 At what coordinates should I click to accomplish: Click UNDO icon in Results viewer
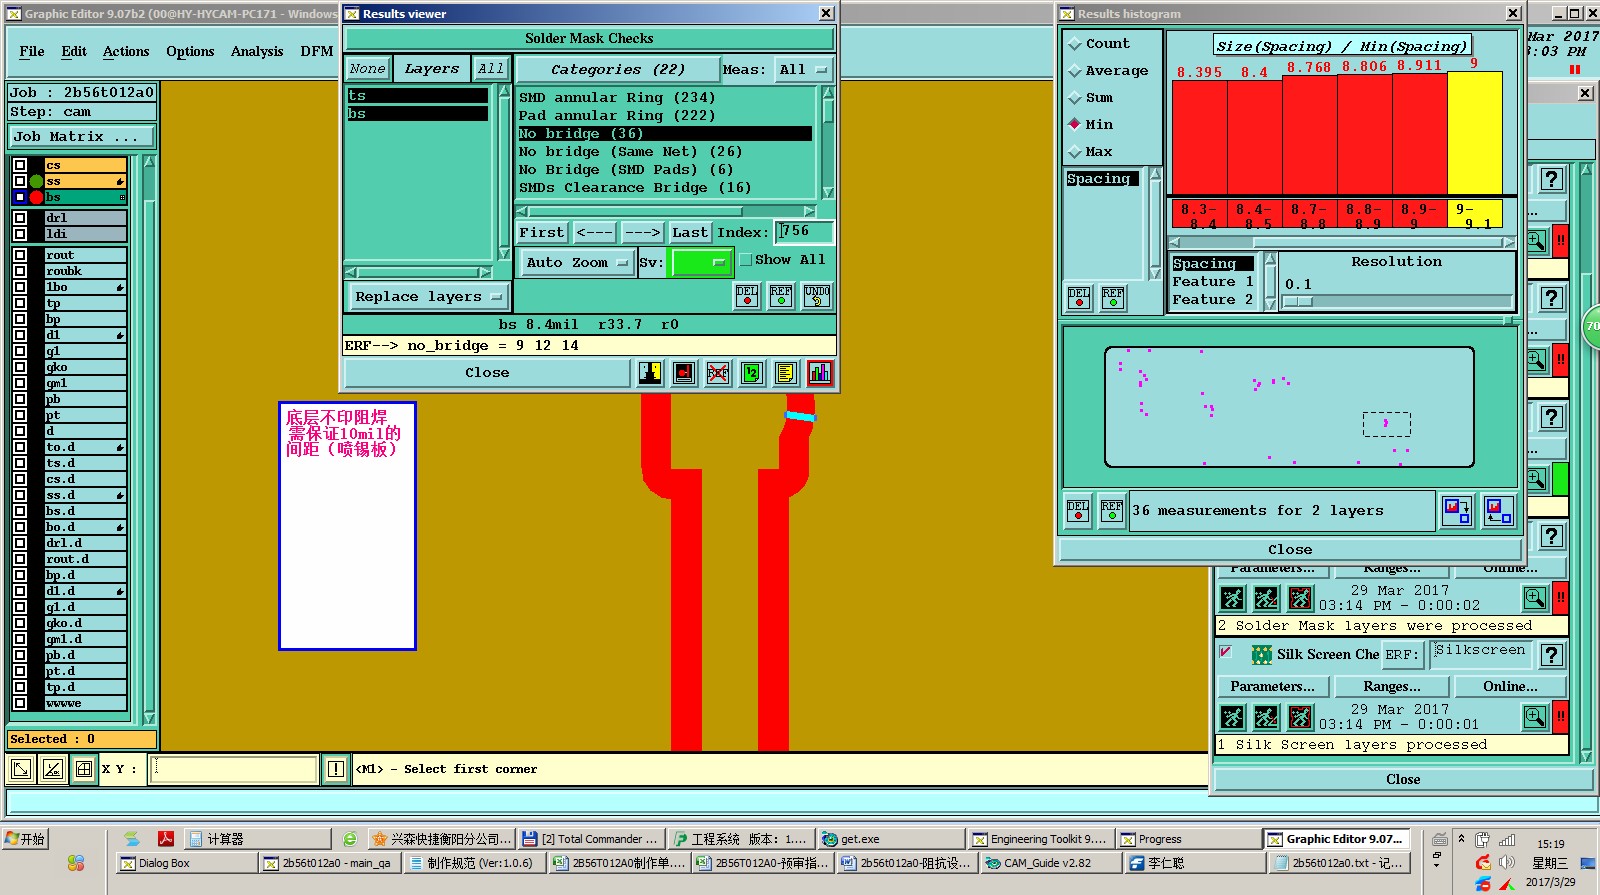(x=817, y=296)
